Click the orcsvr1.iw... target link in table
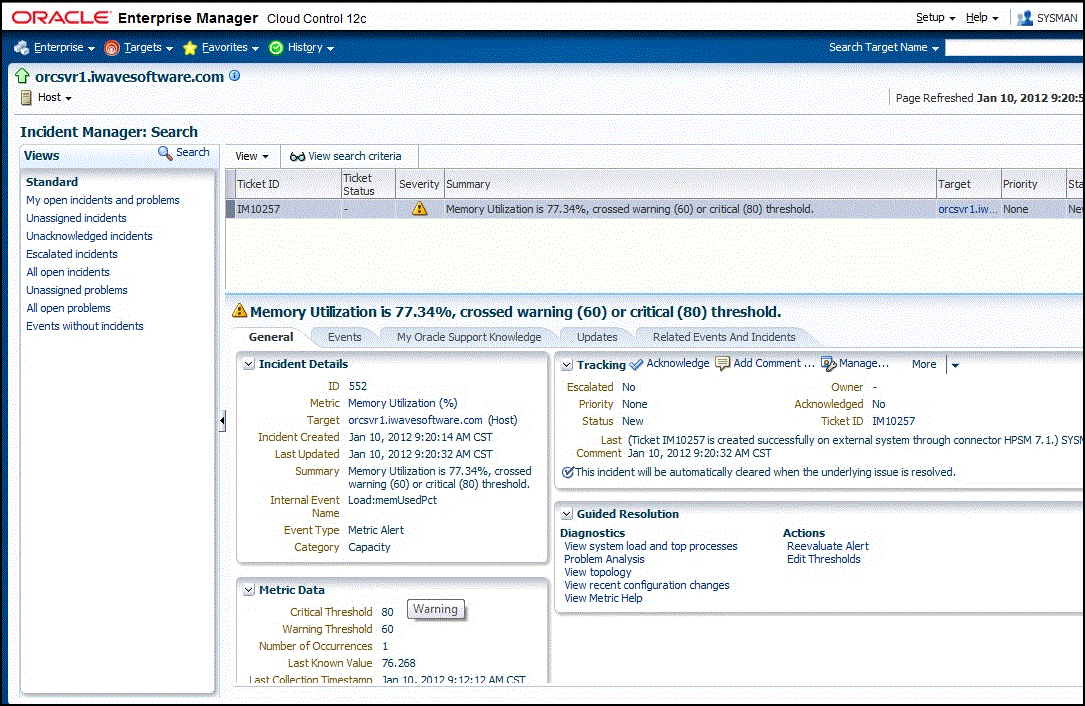1085x706 pixels. (x=968, y=209)
